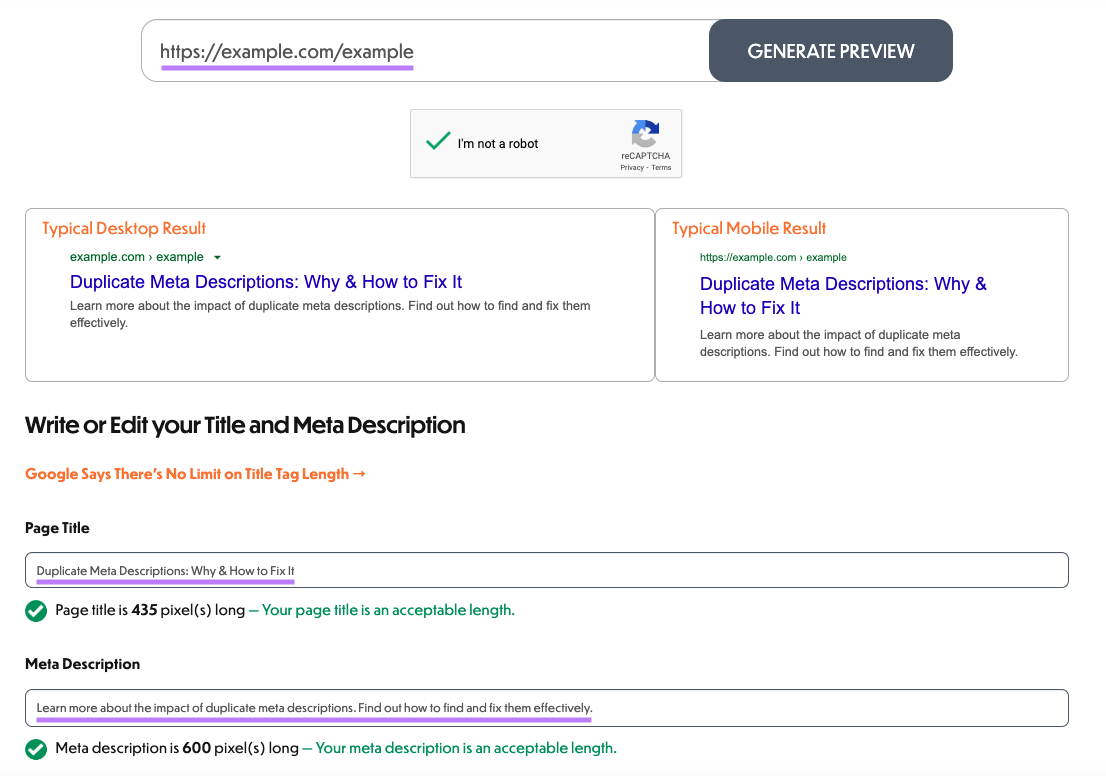The image size is (1106, 776).
Task: Open the breadcrumb dropdown arrow in desktop preview
Action: point(219,256)
